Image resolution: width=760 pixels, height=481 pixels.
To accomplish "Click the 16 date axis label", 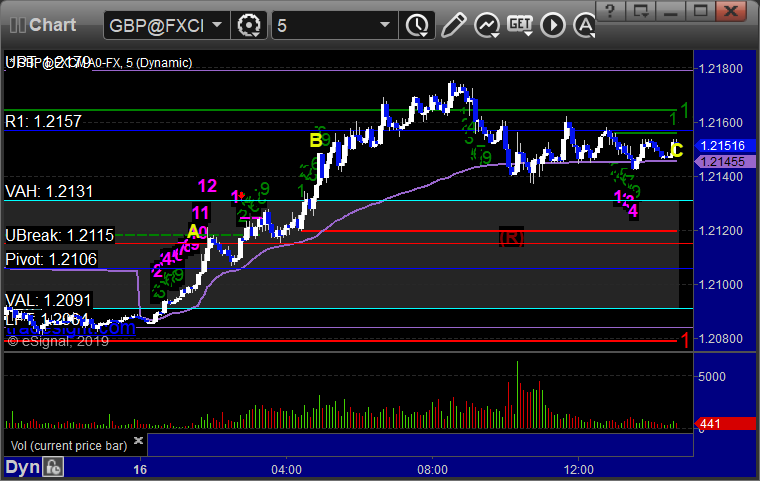I will (140, 470).
